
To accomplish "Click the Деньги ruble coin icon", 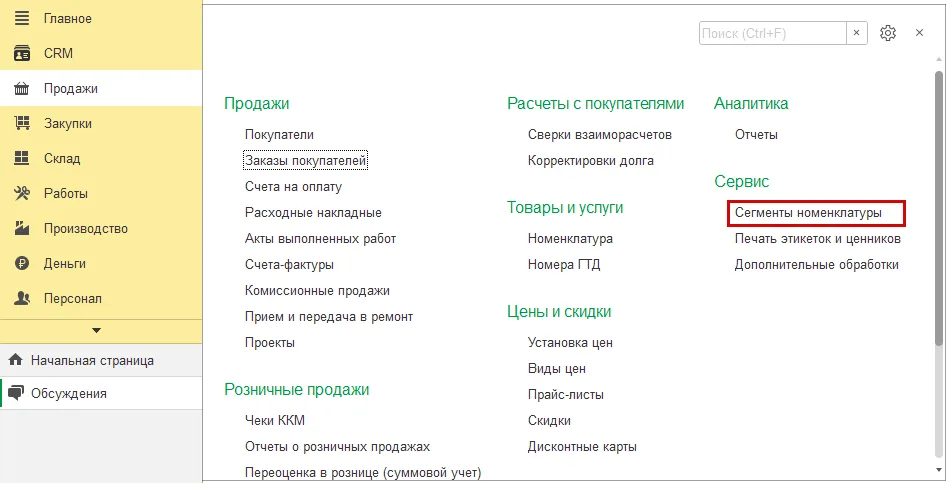I will (x=22, y=264).
